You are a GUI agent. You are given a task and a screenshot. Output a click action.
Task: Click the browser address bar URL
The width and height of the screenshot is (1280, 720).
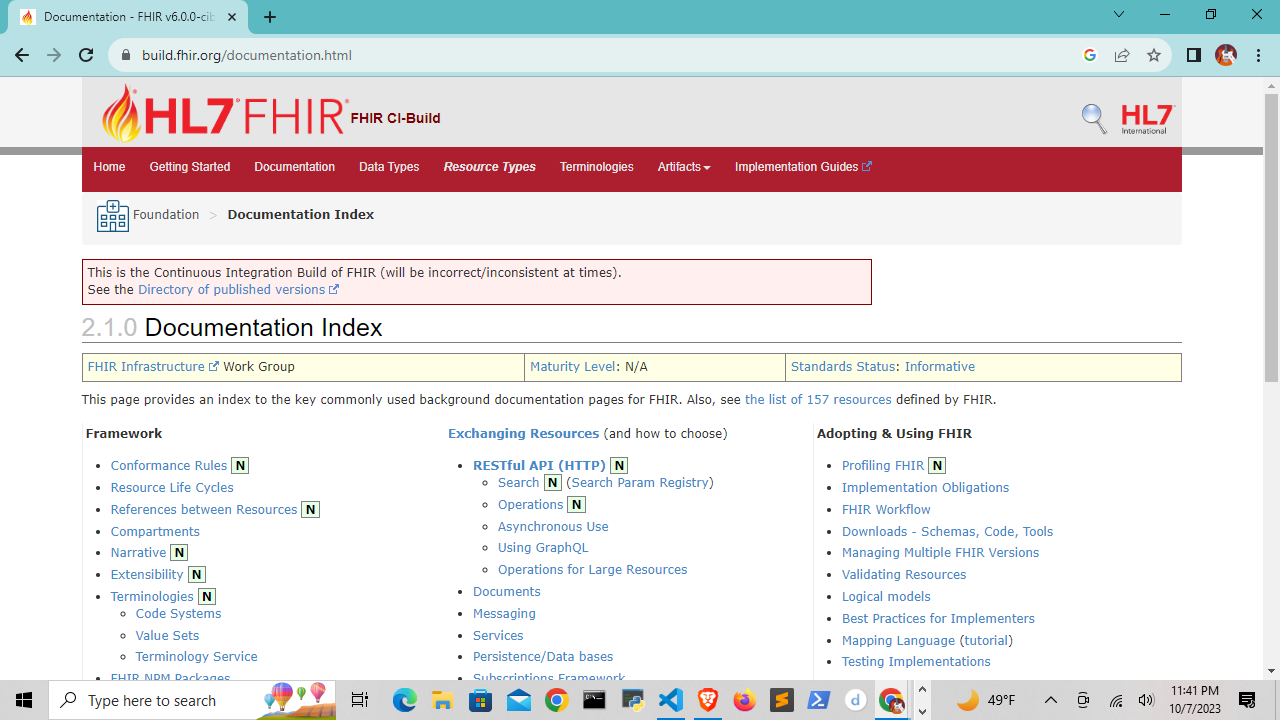pos(247,55)
